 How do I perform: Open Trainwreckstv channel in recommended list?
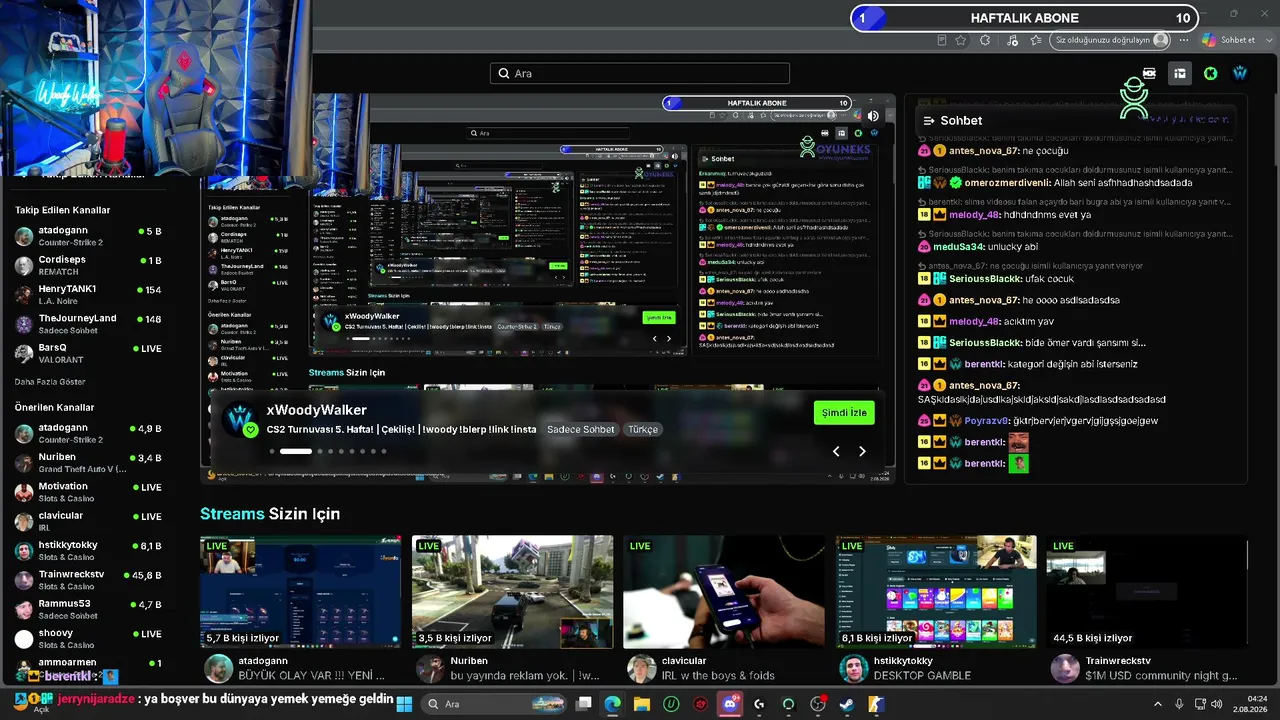point(88,580)
